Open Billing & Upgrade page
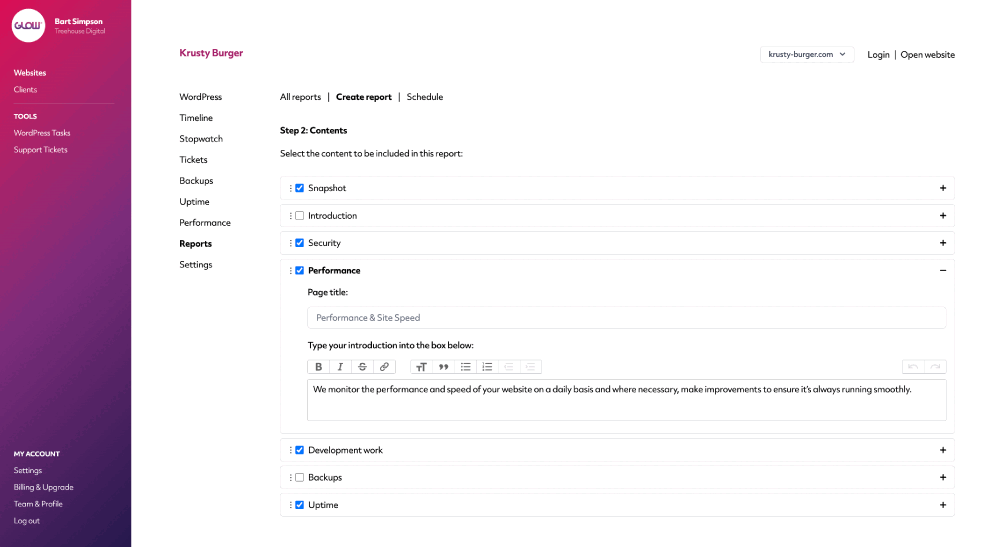 click(43, 487)
